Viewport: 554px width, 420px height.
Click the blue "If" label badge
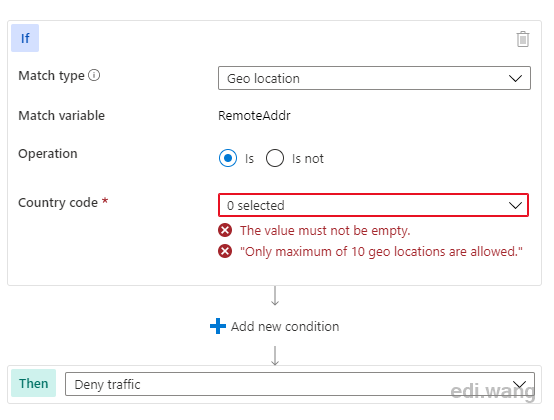pyautogui.click(x=25, y=38)
